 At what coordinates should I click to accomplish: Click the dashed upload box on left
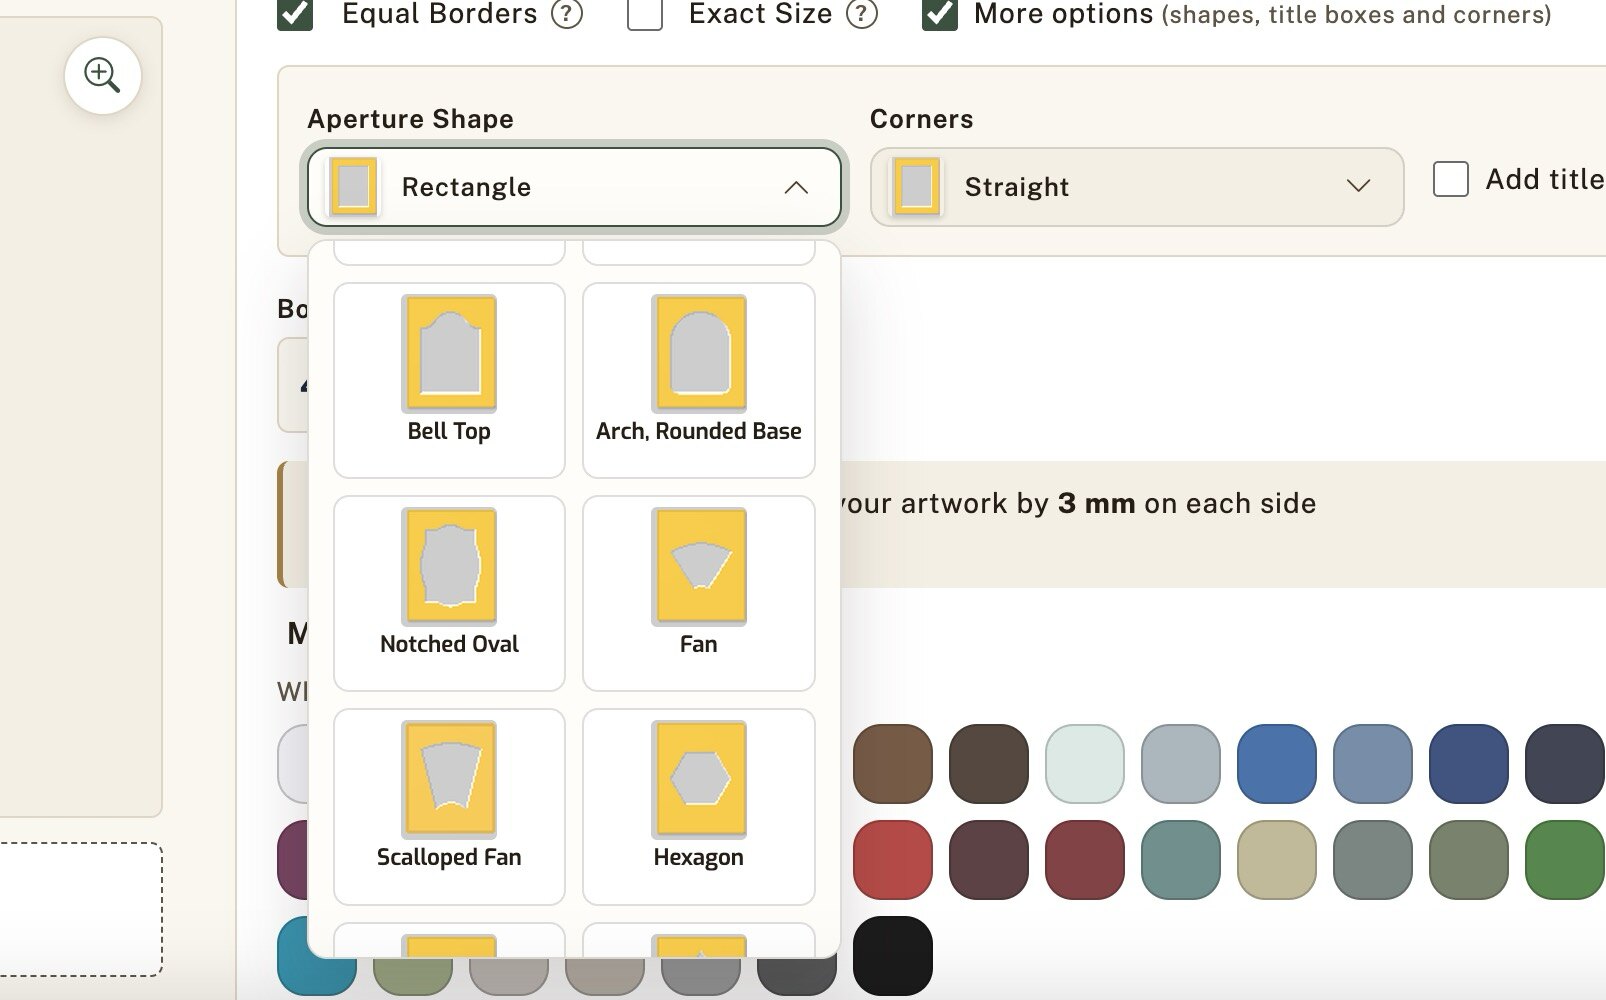[x=80, y=909]
